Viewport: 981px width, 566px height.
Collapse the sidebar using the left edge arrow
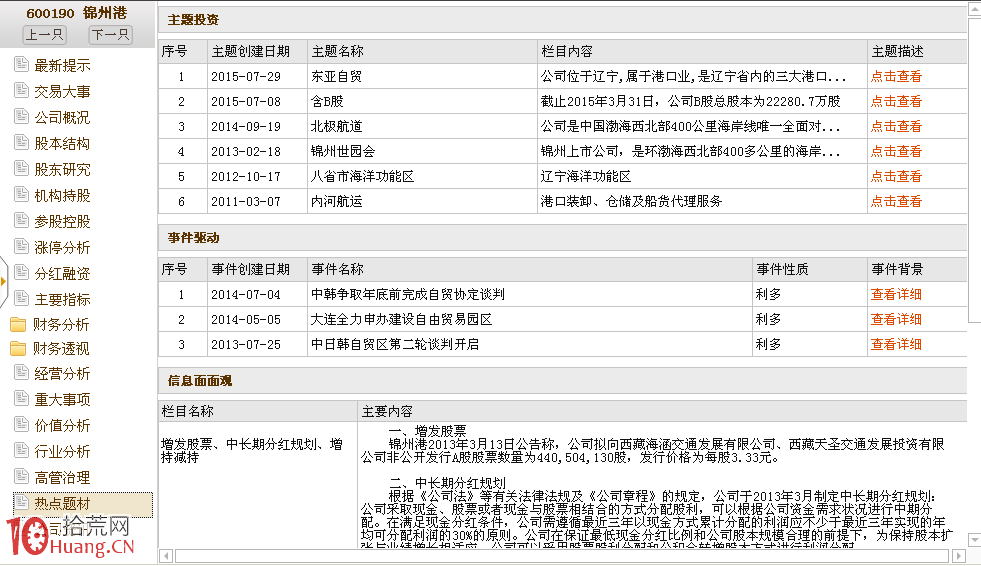click(x=3, y=281)
